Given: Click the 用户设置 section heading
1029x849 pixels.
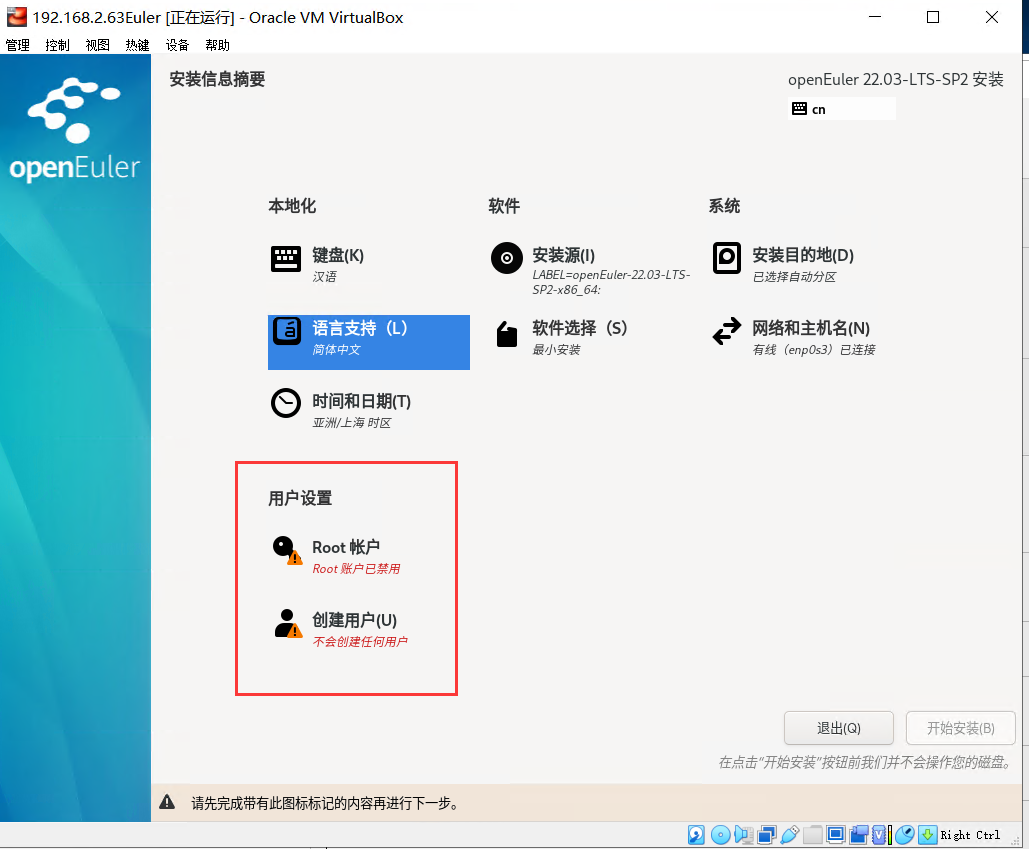Looking at the screenshot, I should [300, 498].
